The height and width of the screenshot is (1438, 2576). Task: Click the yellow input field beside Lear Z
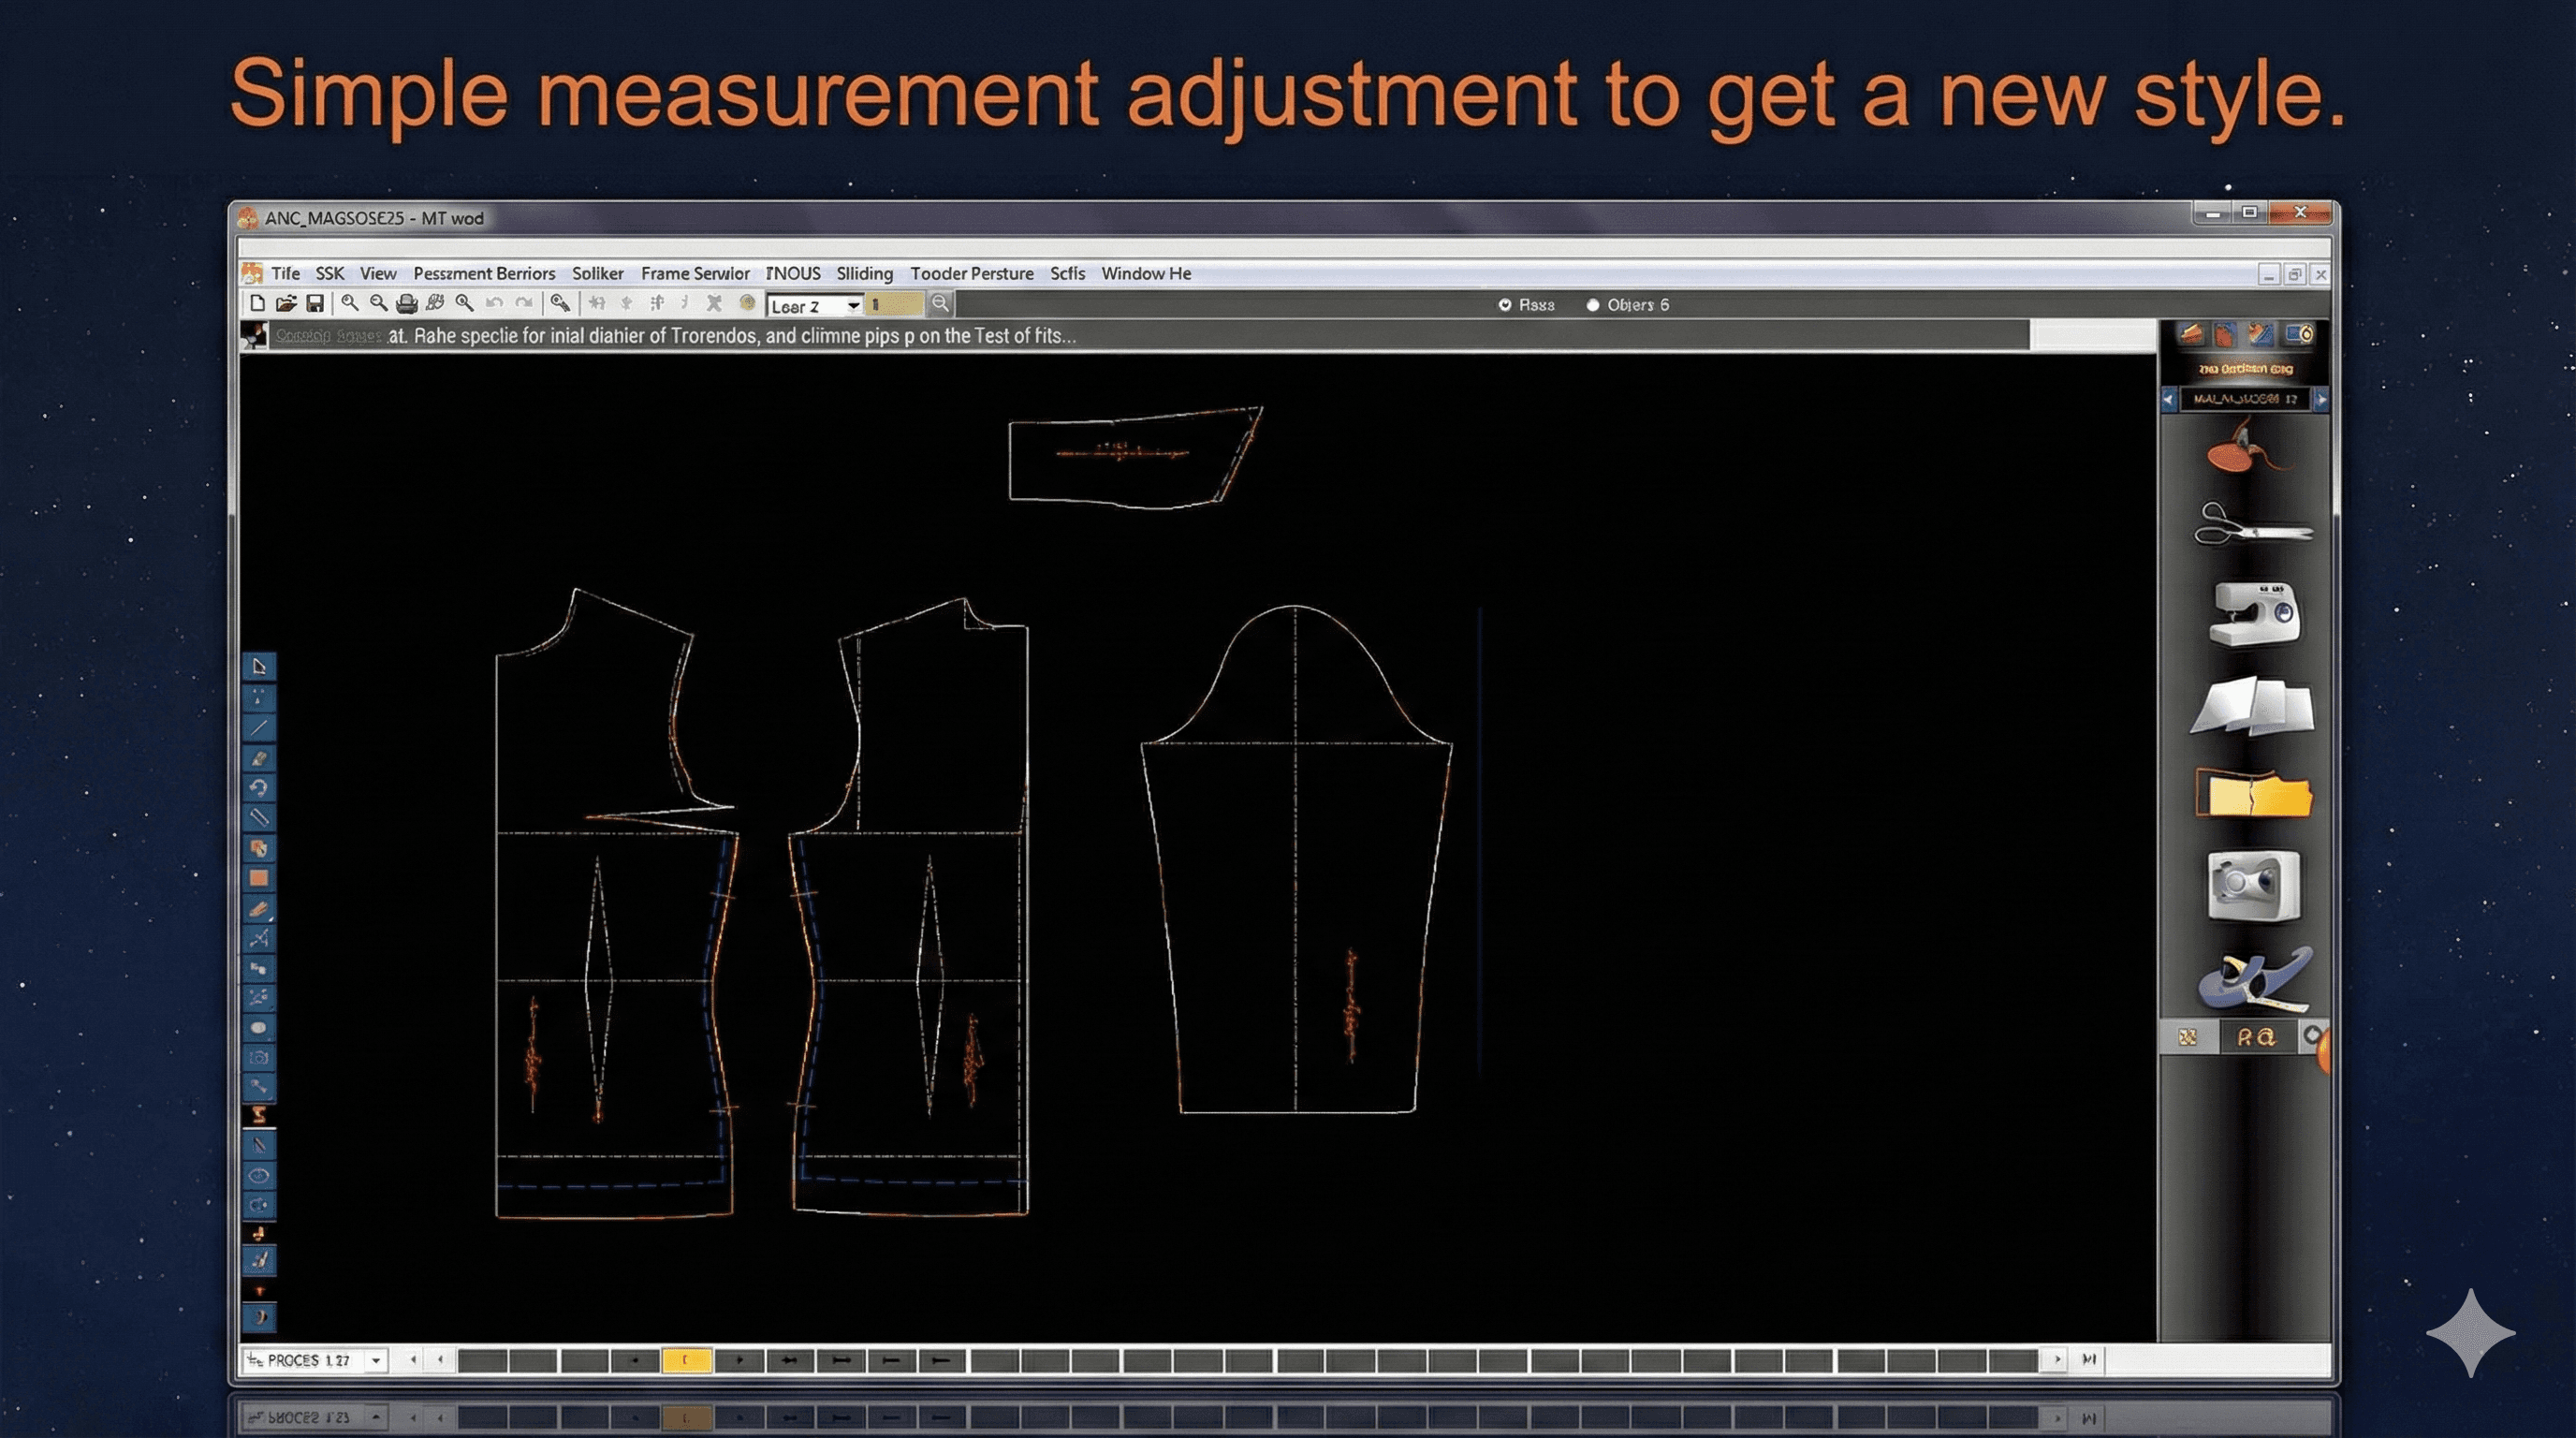(895, 305)
